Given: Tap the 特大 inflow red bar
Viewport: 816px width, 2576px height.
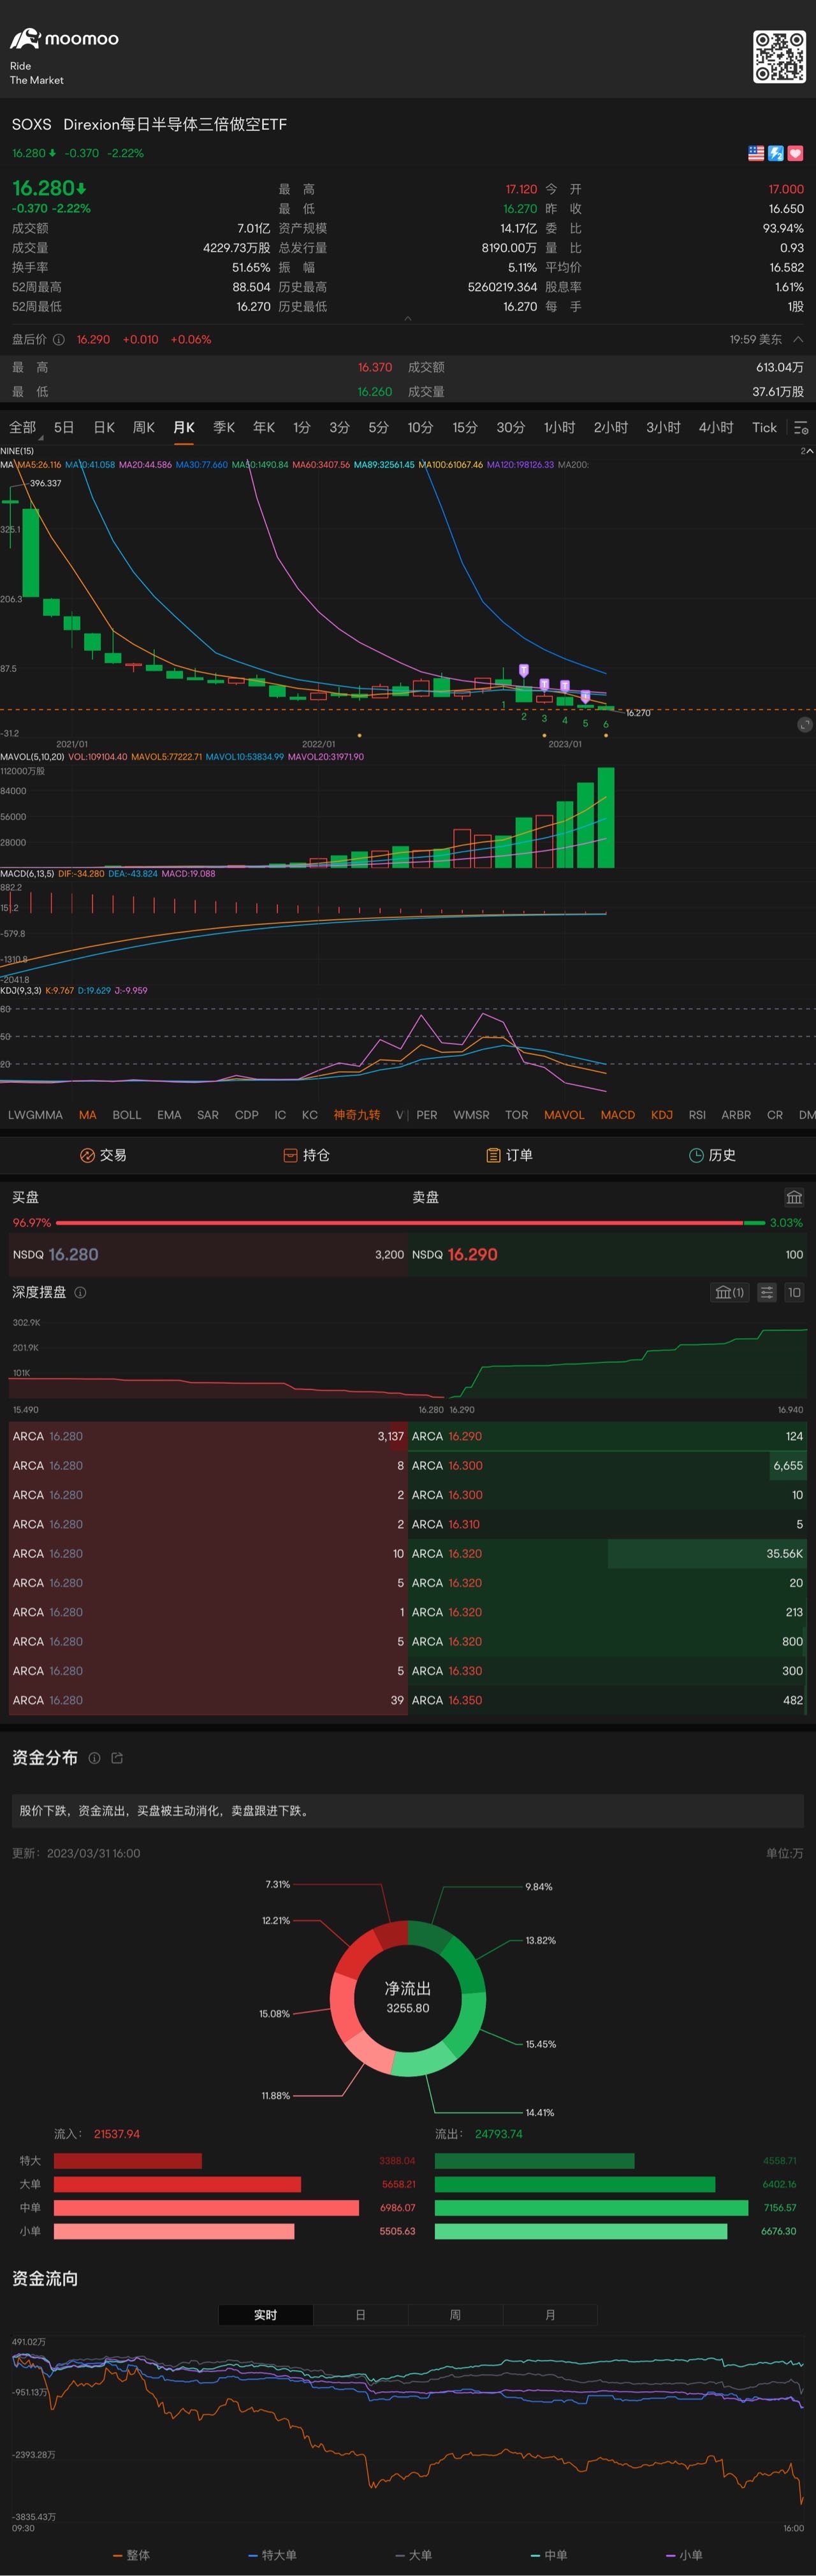Looking at the screenshot, I should click(x=128, y=2161).
